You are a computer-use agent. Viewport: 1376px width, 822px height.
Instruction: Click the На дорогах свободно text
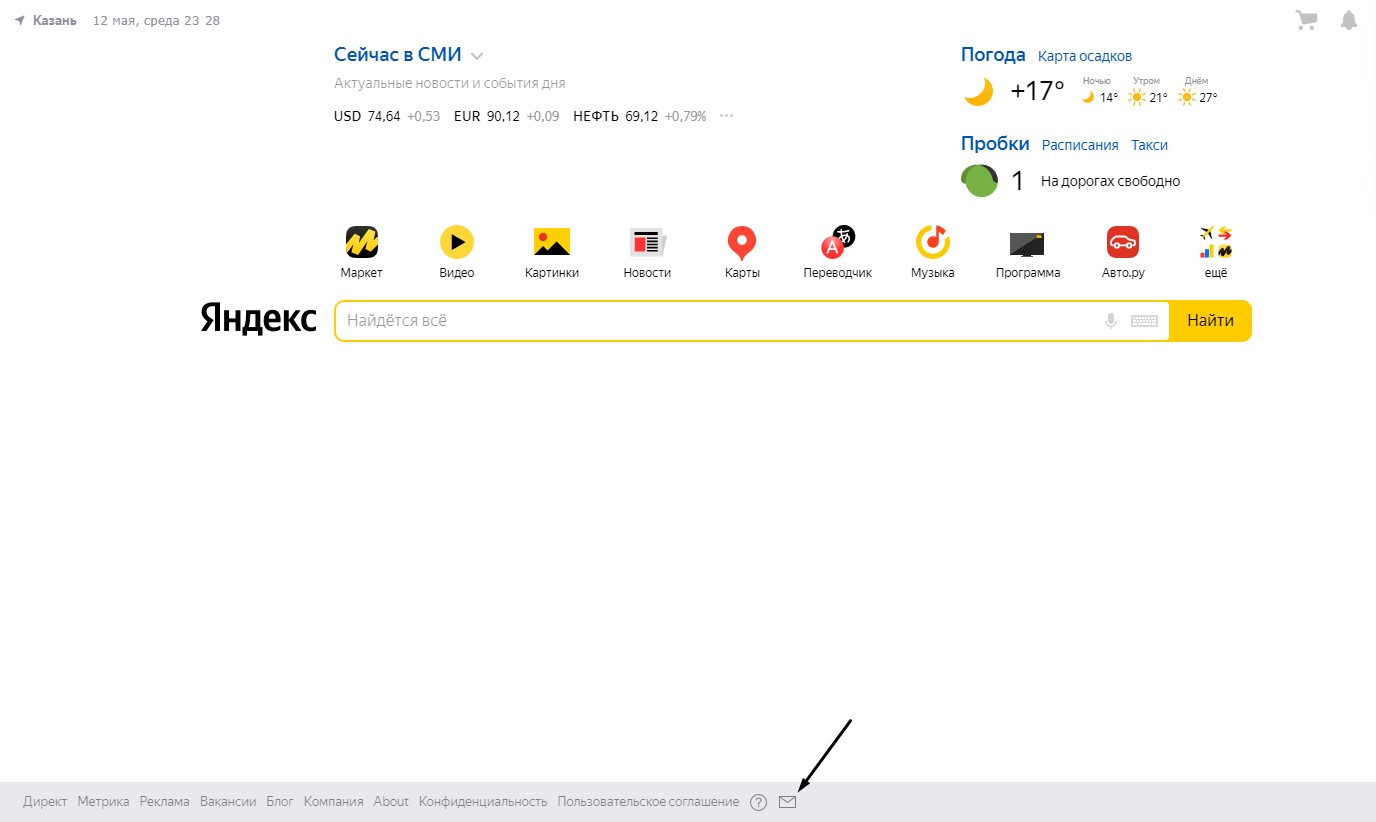pos(1110,181)
